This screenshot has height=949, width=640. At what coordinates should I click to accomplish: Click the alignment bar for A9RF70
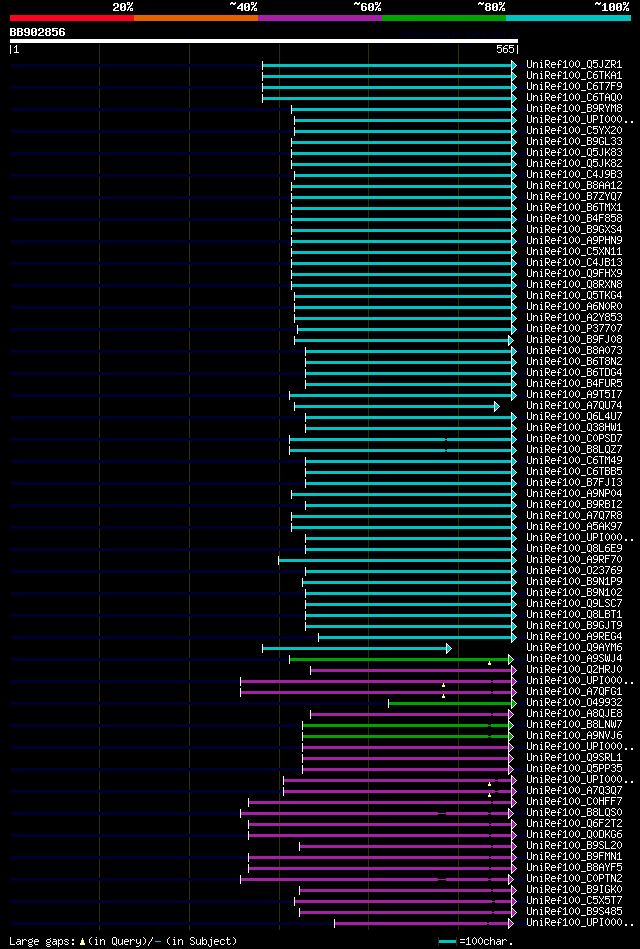[397, 560]
